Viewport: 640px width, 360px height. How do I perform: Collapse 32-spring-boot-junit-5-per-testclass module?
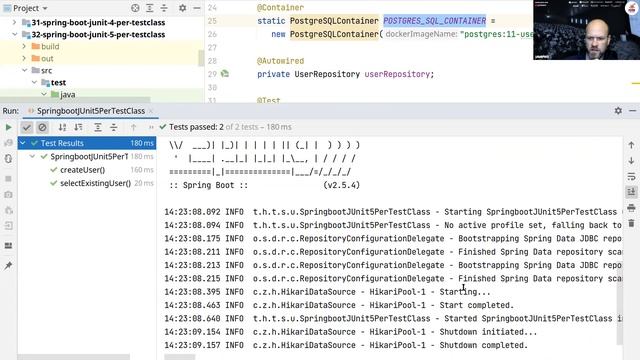point(15,34)
